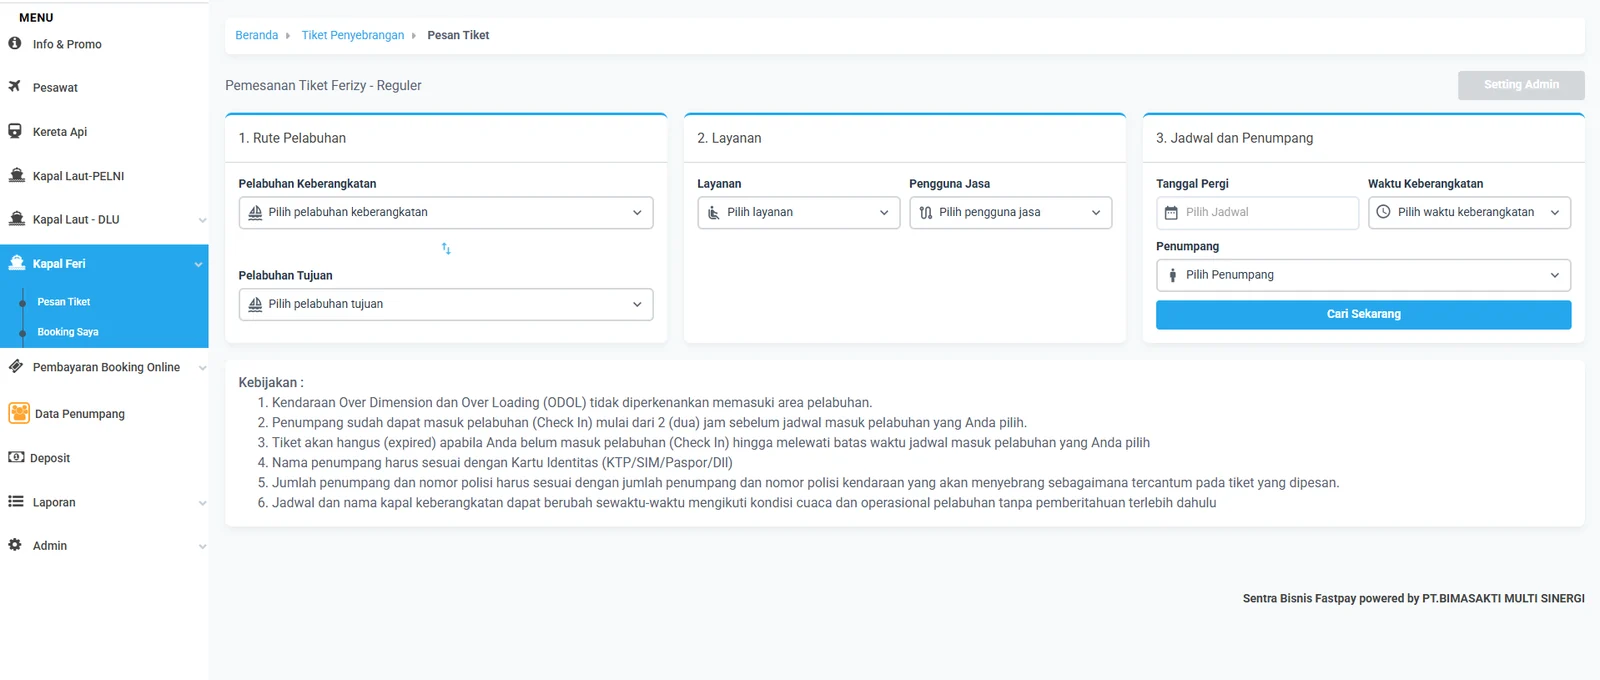Screen dimensions: 1600x680
Task: Click the Kereta Api train icon
Action: click(x=15, y=131)
